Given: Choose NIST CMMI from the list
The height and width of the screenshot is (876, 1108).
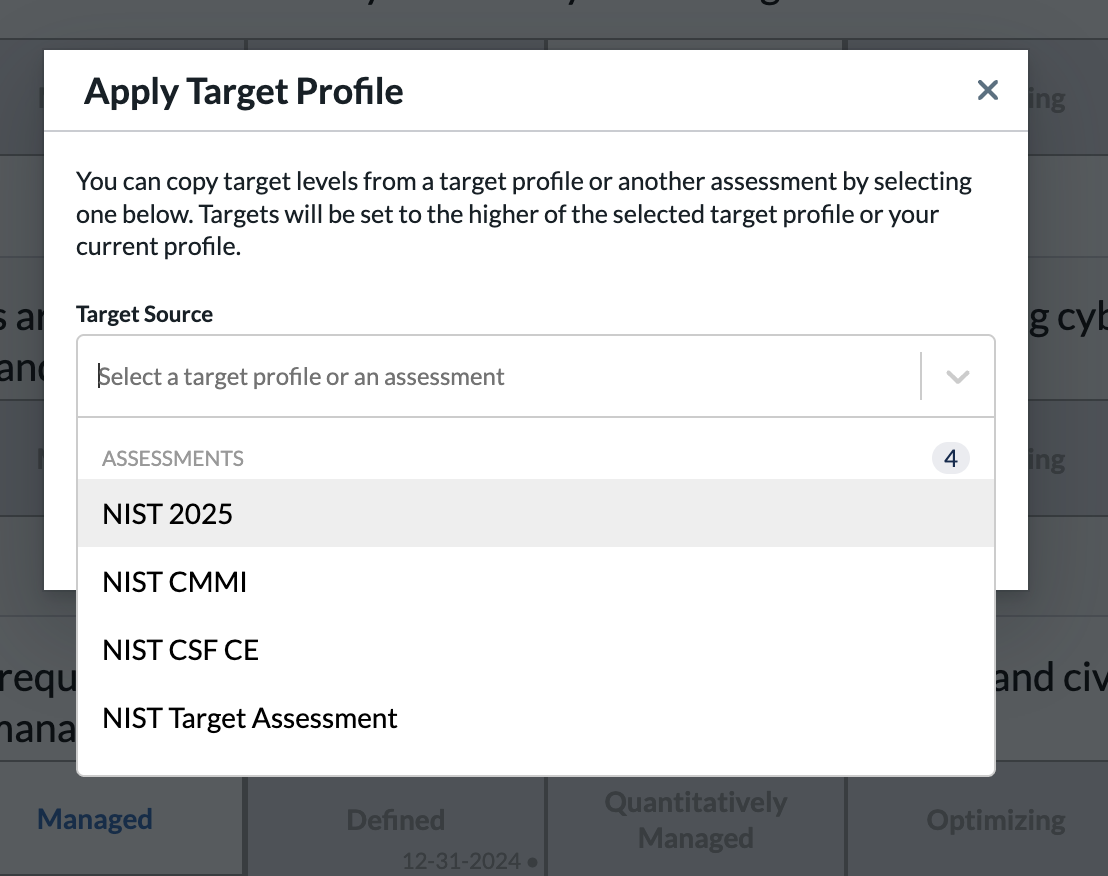Looking at the screenshot, I should 536,582.
